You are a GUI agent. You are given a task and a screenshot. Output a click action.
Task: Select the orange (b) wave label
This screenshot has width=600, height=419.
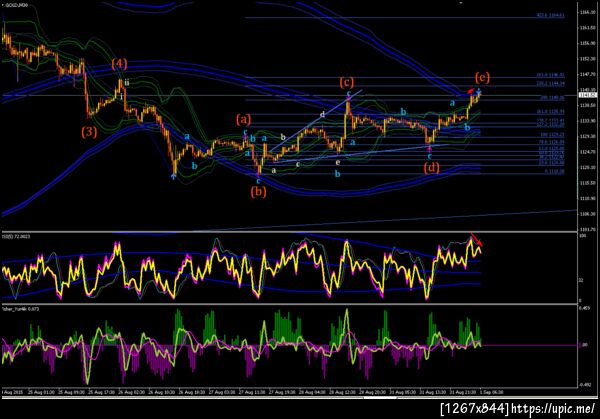click(x=259, y=191)
